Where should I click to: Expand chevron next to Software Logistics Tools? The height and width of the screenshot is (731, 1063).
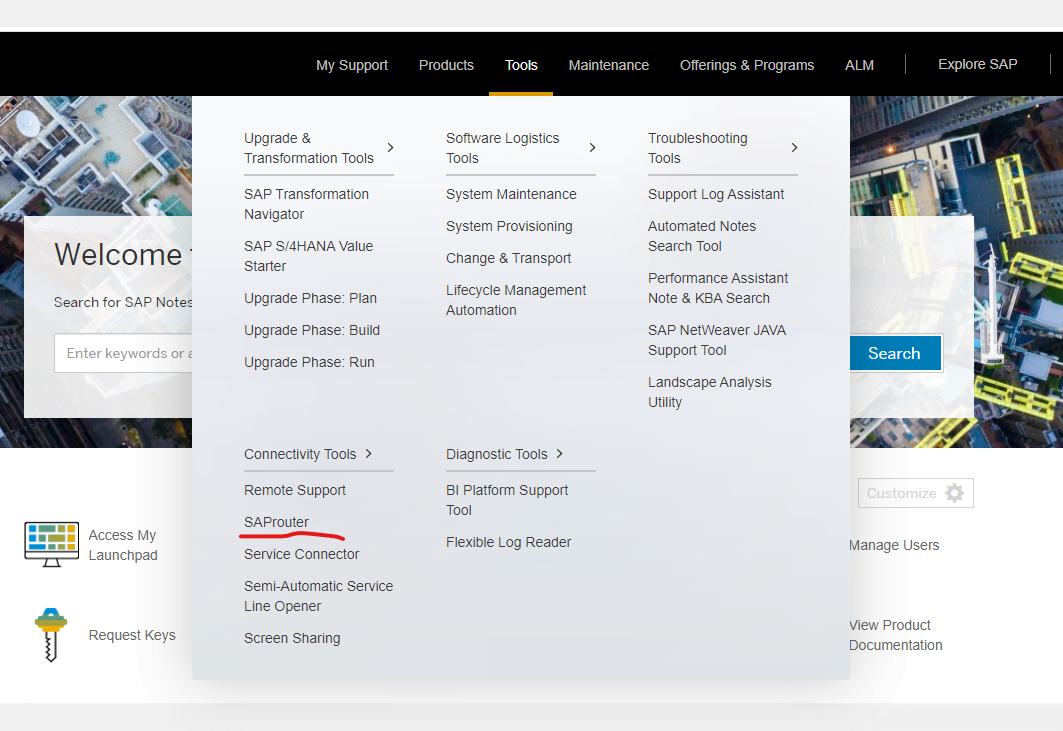[593, 148]
